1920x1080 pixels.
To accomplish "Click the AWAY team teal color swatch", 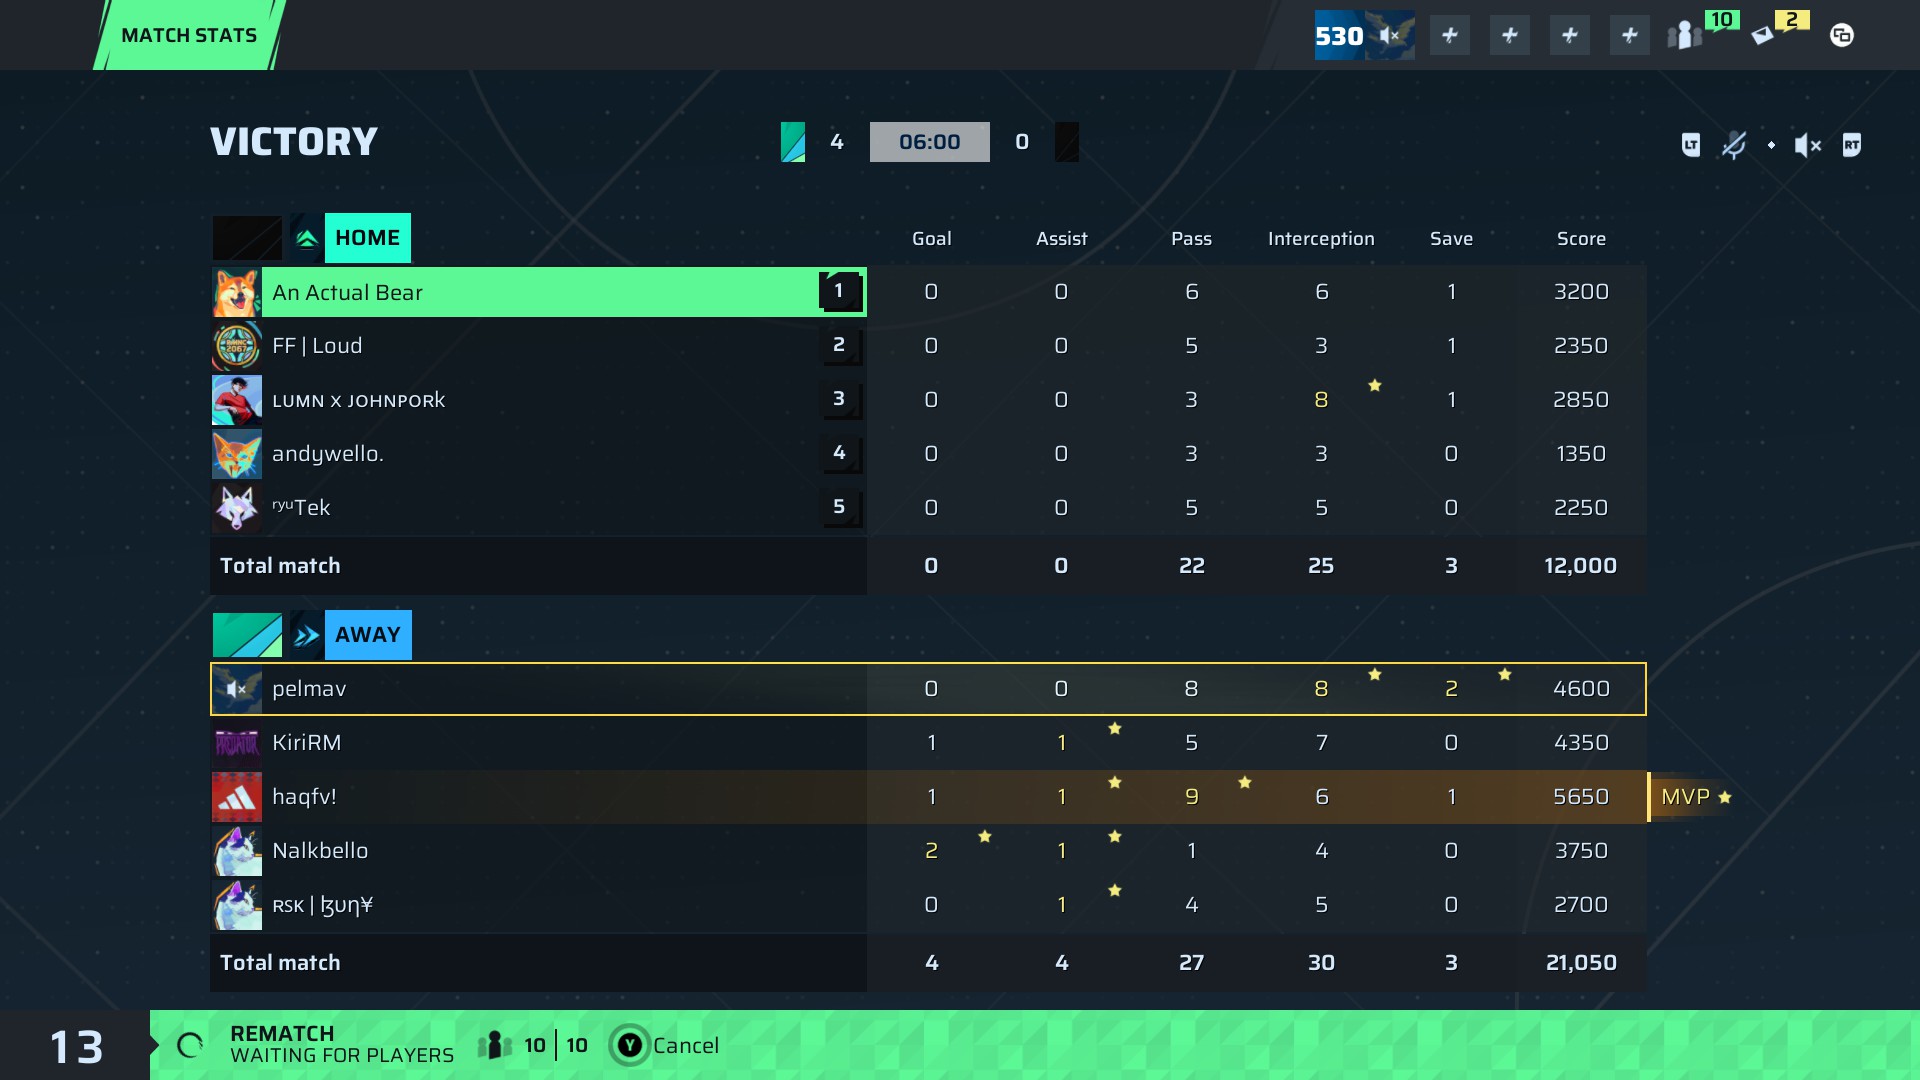I will tap(247, 635).
